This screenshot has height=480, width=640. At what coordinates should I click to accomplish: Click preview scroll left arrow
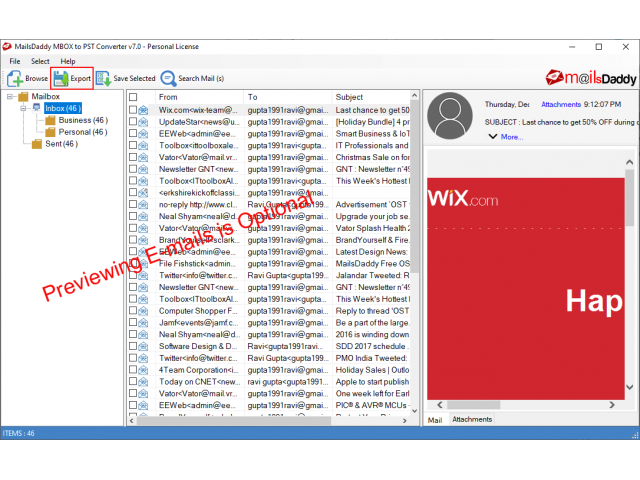pyautogui.click(x=440, y=405)
